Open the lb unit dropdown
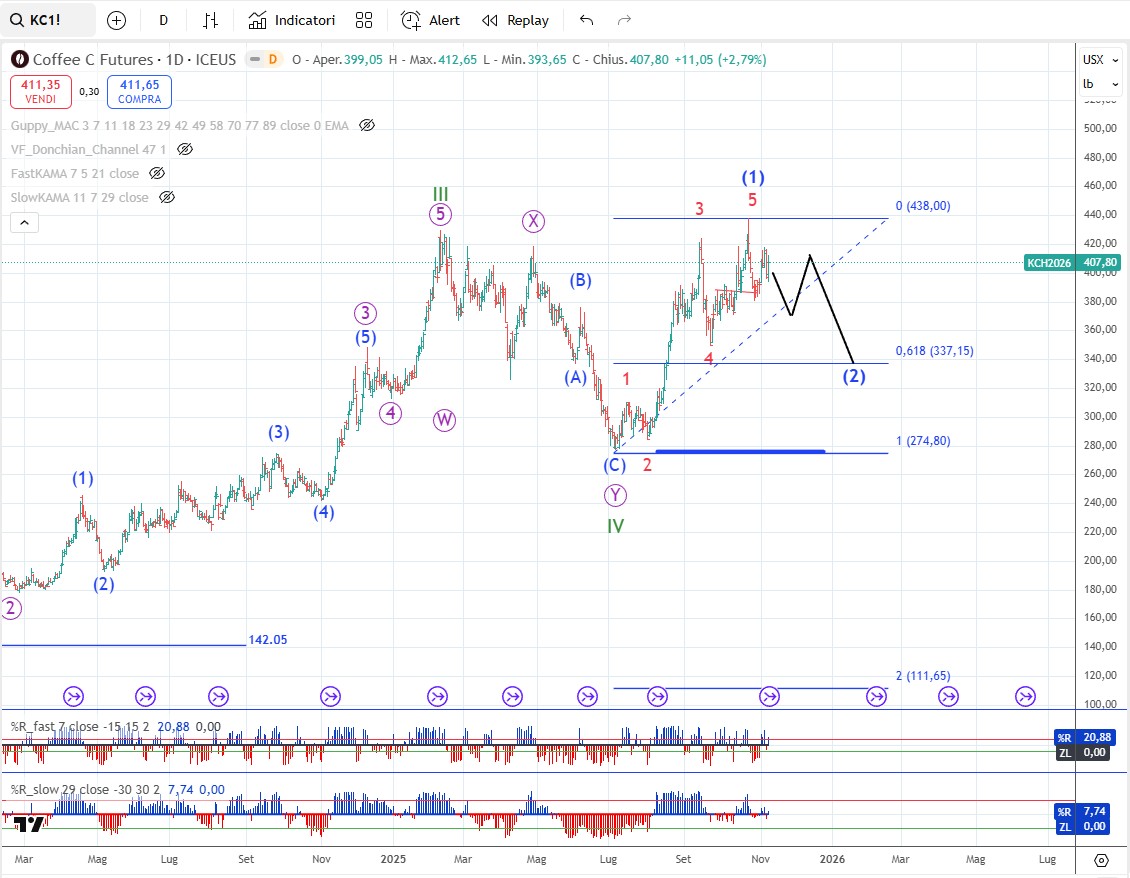Screen dimensions: 1130x878 pos(1100,84)
